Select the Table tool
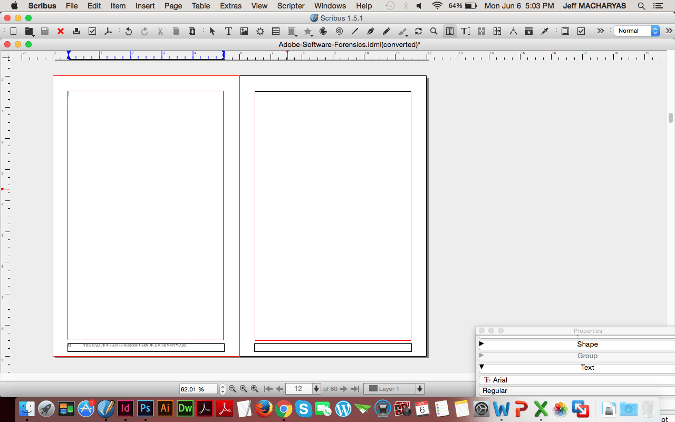Image resolution: width=675 pixels, height=422 pixels. point(275,32)
